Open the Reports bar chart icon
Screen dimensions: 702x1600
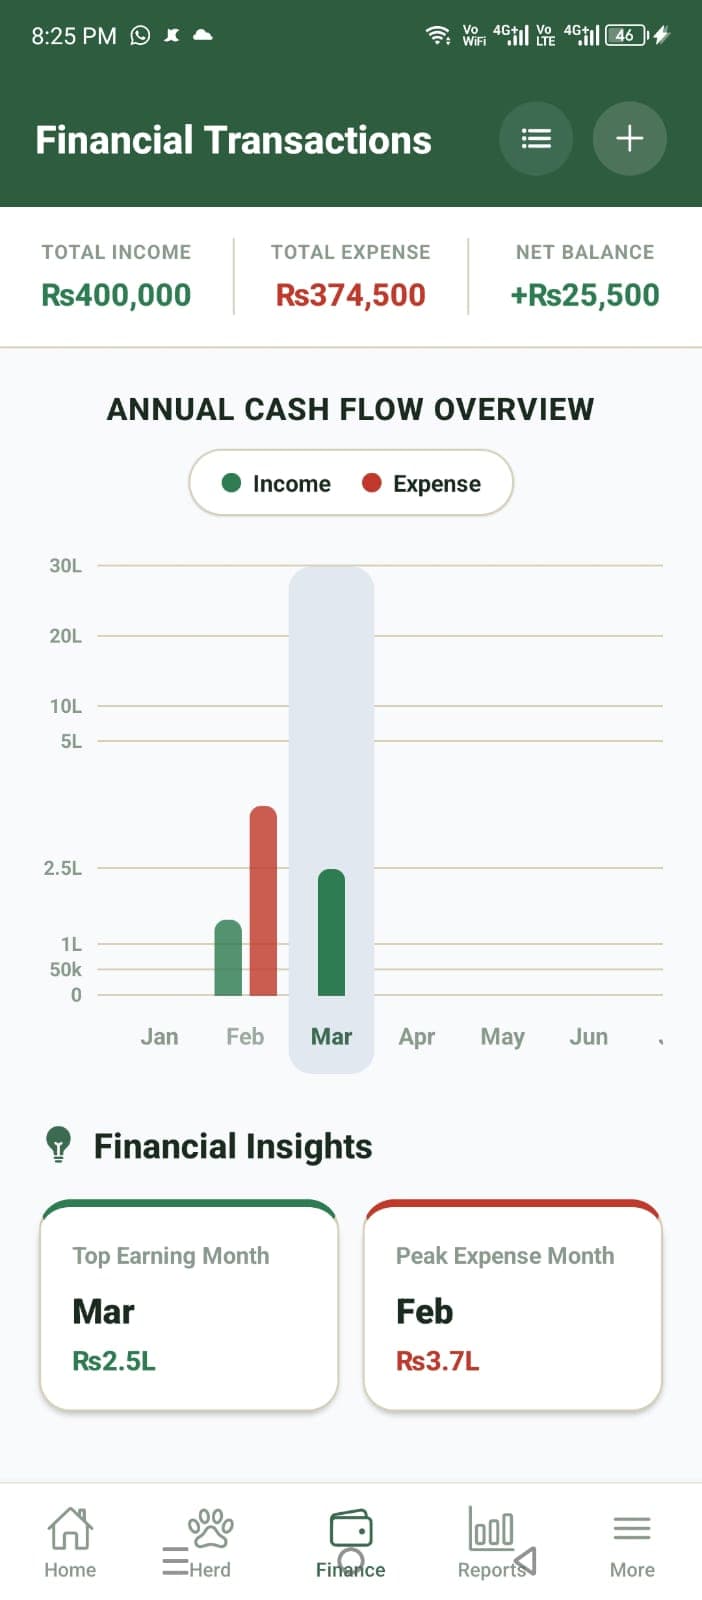pos(491,1528)
